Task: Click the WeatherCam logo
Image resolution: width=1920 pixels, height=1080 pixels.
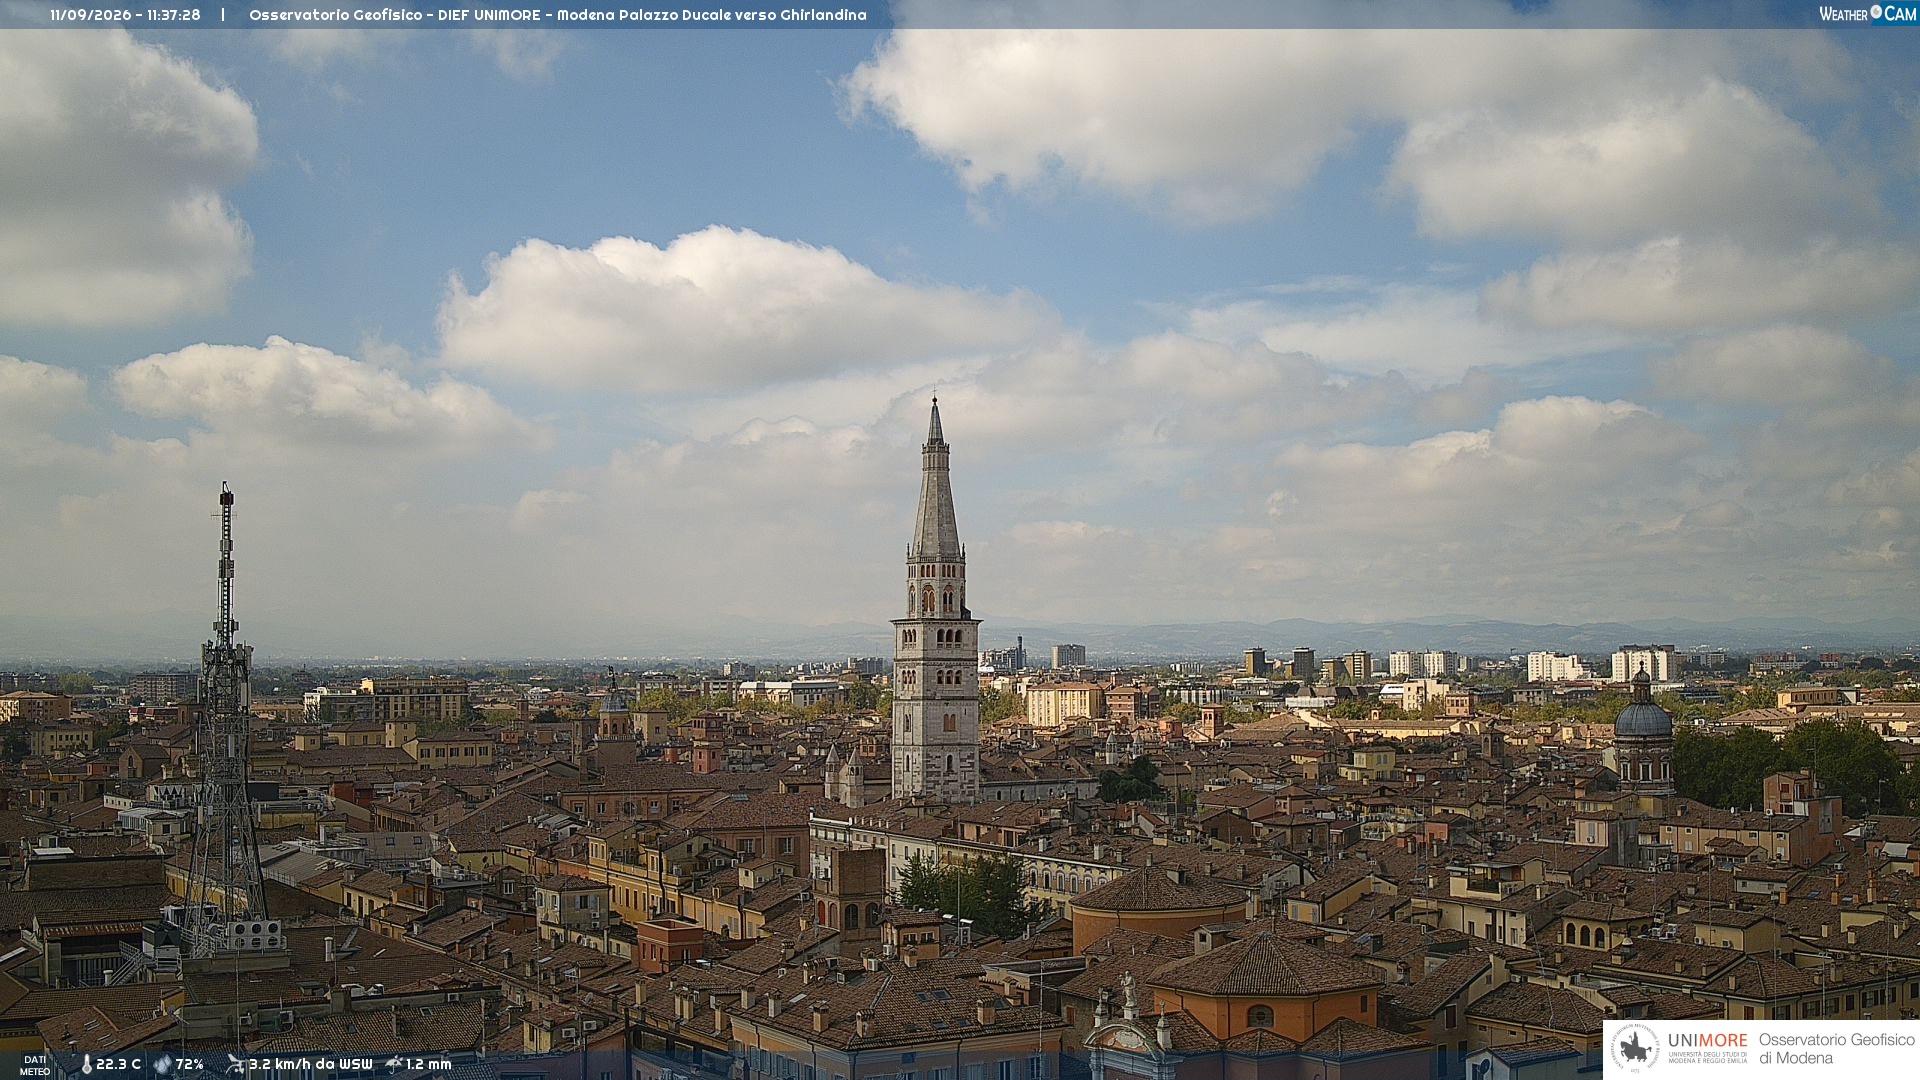Action: tap(1867, 14)
